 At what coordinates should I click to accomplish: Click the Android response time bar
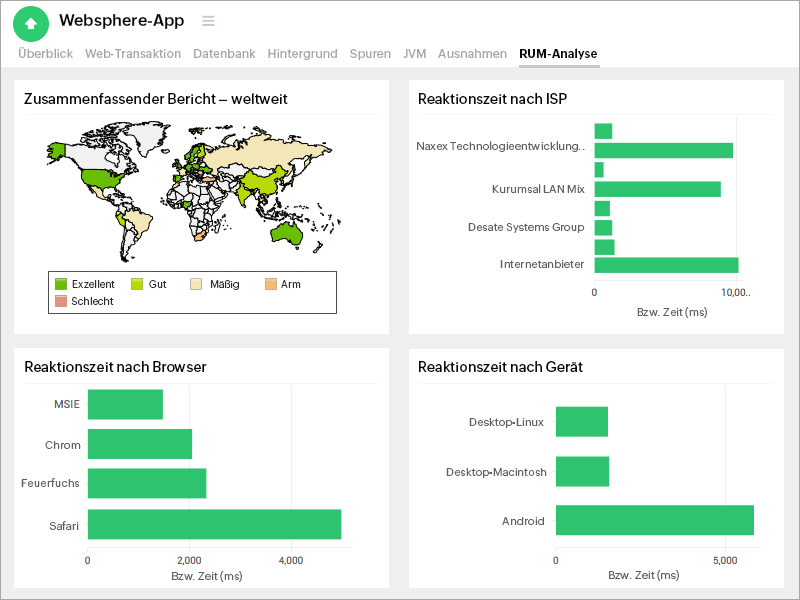tap(654, 520)
